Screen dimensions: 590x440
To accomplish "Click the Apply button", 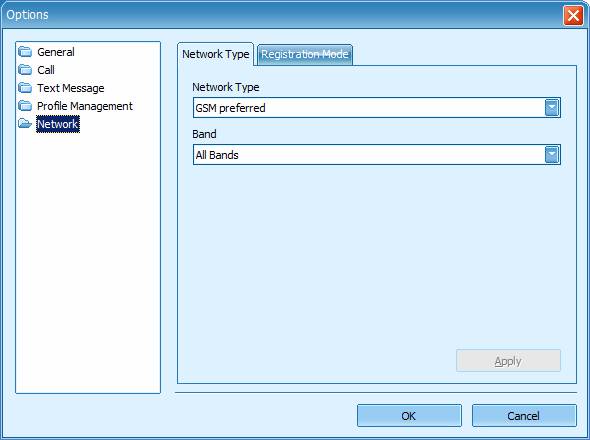I will (508, 361).
